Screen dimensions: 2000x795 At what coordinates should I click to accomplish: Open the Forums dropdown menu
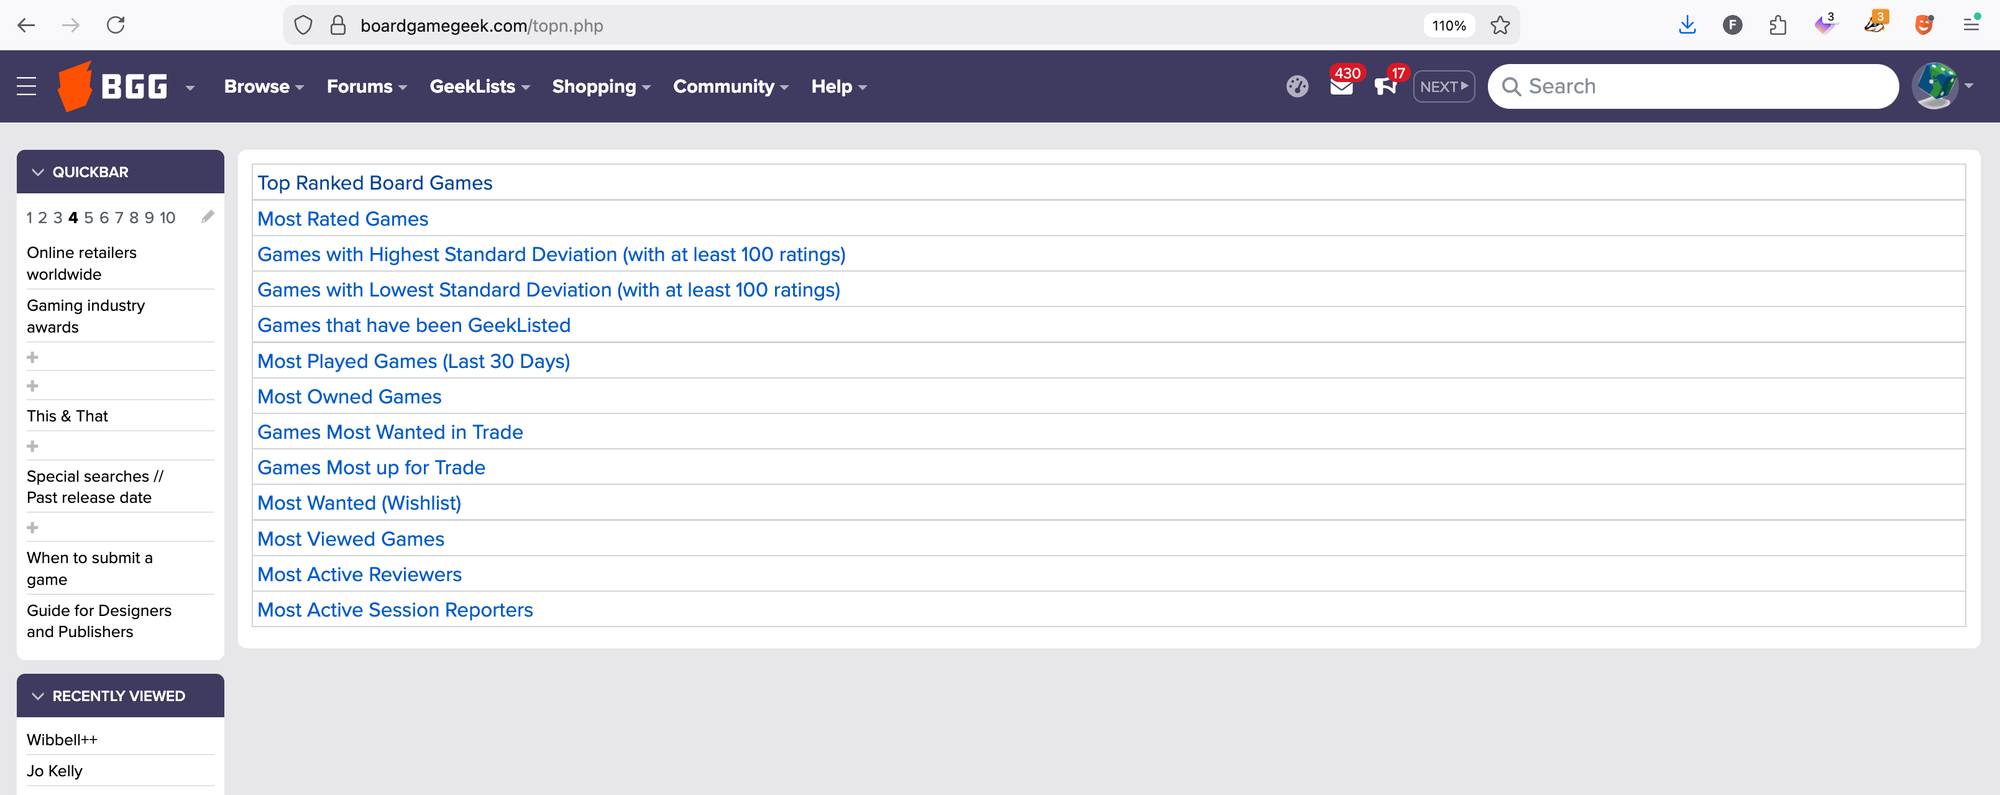[x=367, y=86]
